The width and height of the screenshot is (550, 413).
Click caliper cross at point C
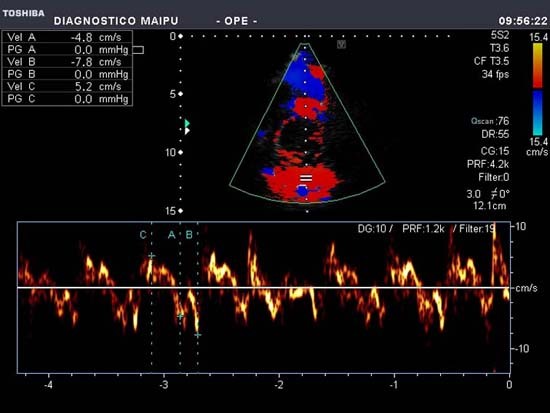pyautogui.click(x=152, y=256)
